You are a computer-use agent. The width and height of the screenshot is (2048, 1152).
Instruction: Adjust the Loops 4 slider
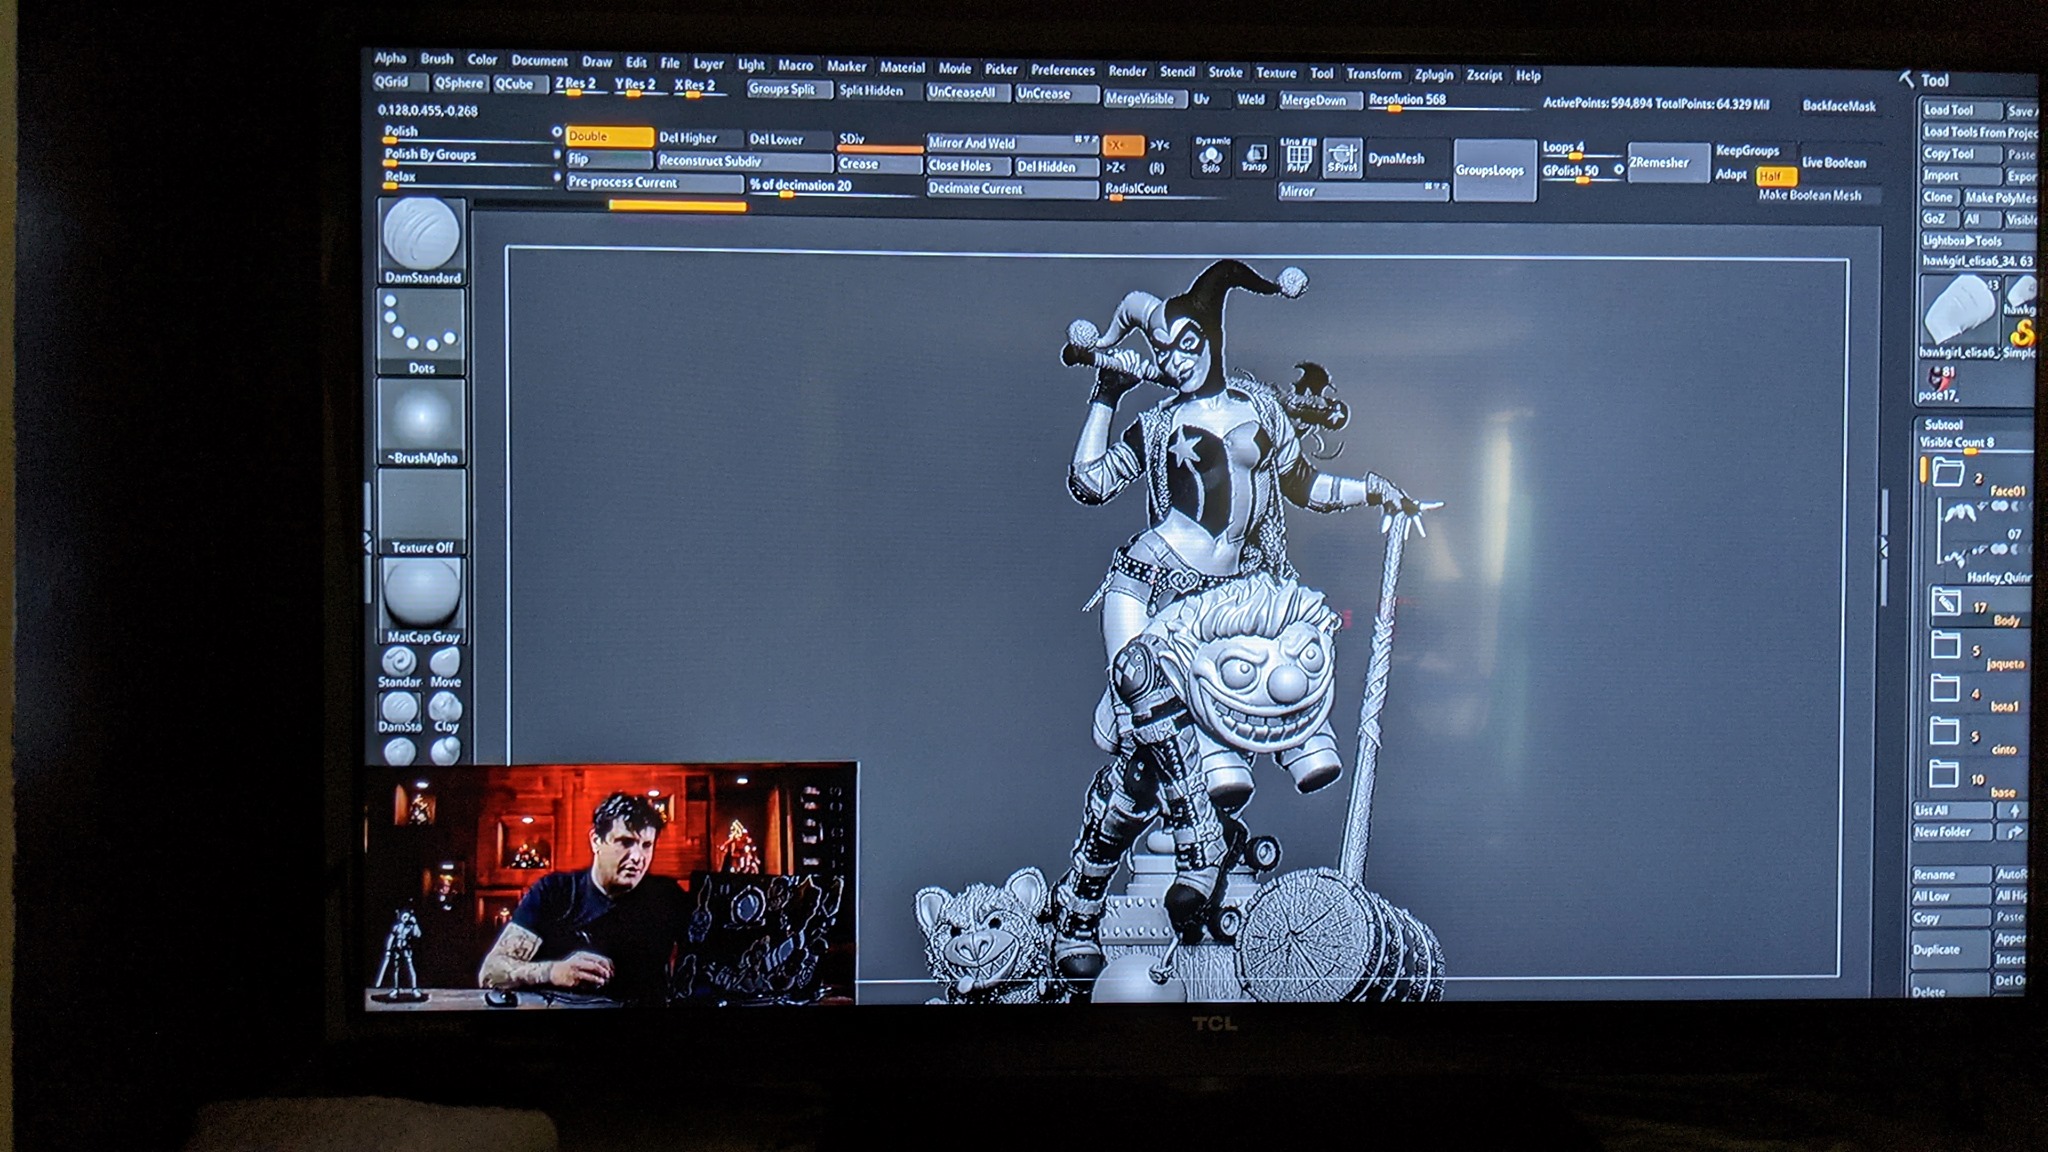pyautogui.click(x=1582, y=149)
